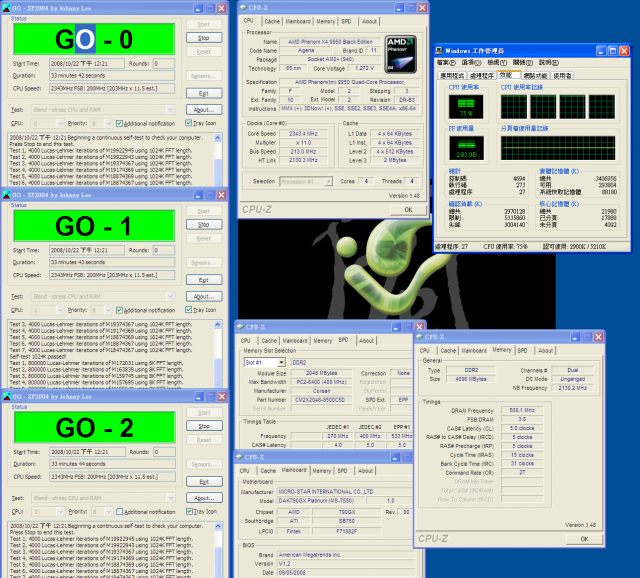640x578 pixels.
Task: Click the CPU-Z CPU window title icon
Action: point(243,7)
